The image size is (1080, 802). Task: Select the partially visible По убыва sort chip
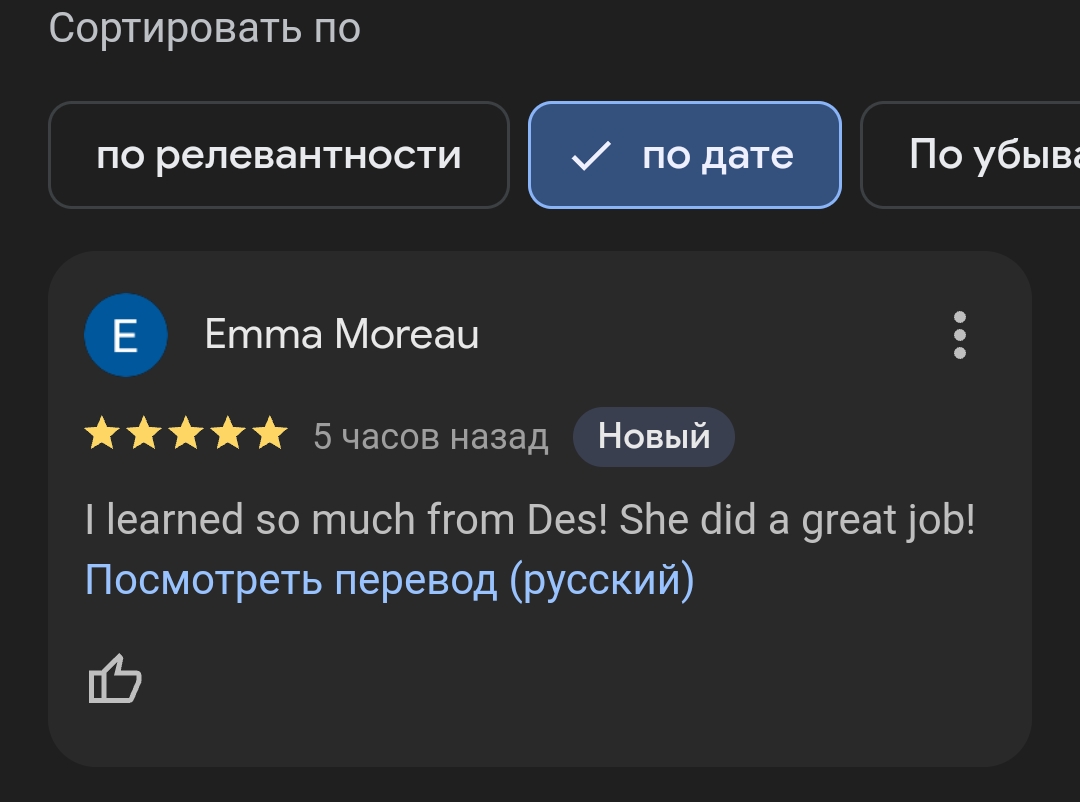[970, 155]
